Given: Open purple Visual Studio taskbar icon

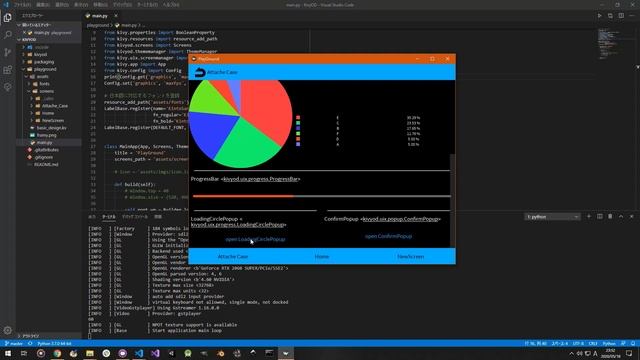Looking at the screenshot, I should click(155, 353).
